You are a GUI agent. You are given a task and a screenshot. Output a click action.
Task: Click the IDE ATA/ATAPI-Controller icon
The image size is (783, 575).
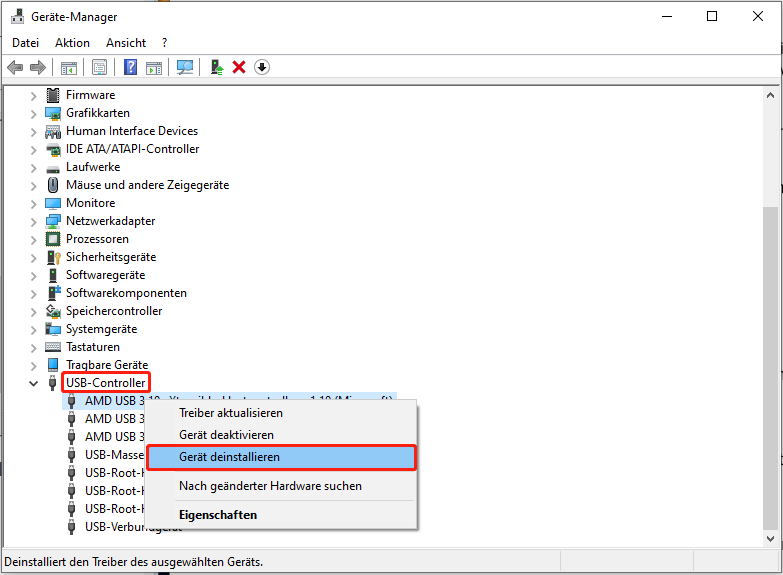click(x=53, y=149)
